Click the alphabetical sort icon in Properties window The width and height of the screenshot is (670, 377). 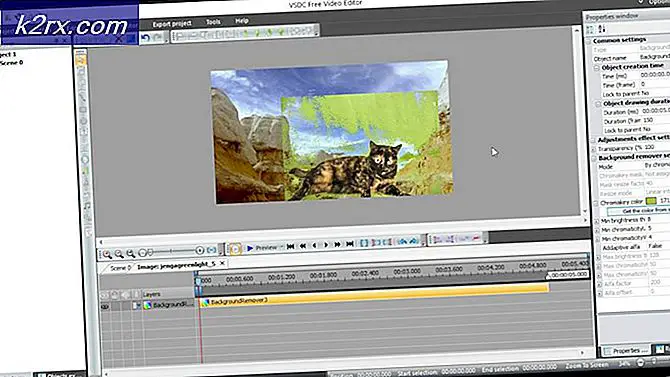click(x=601, y=29)
